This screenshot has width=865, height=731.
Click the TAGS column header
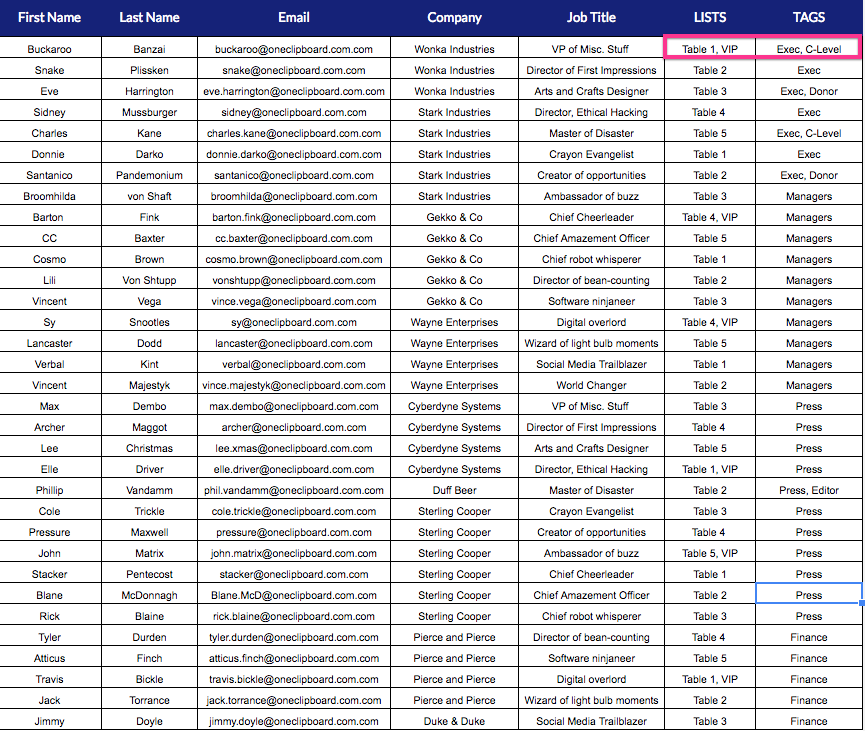pos(809,18)
